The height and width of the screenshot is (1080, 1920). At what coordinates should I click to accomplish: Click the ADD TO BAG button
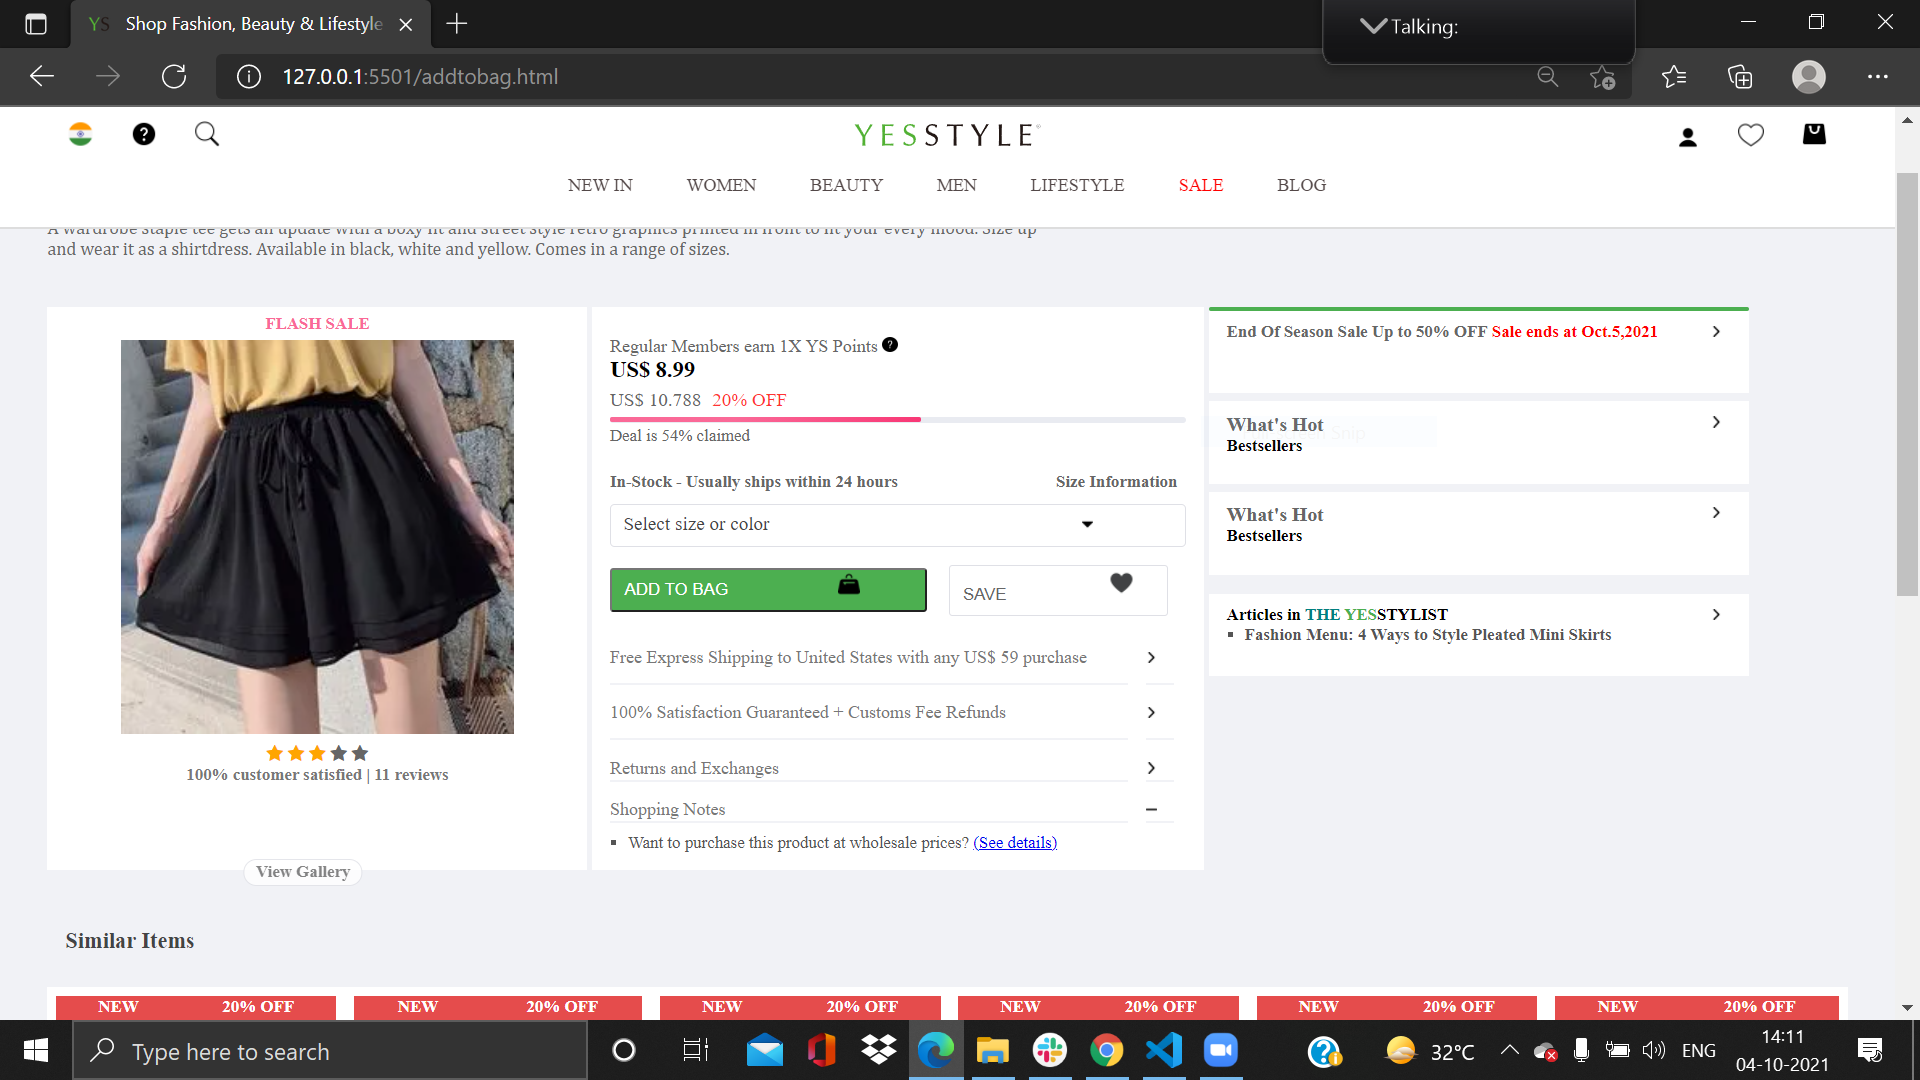[x=767, y=590]
